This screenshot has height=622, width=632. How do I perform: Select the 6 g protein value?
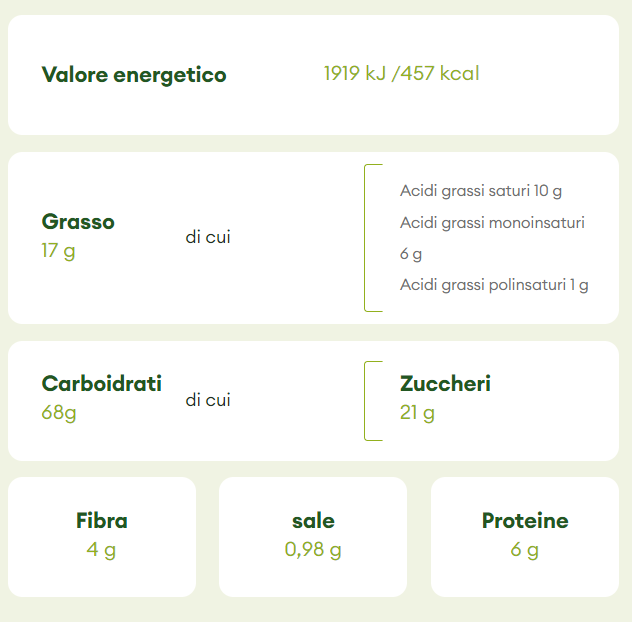(525, 549)
